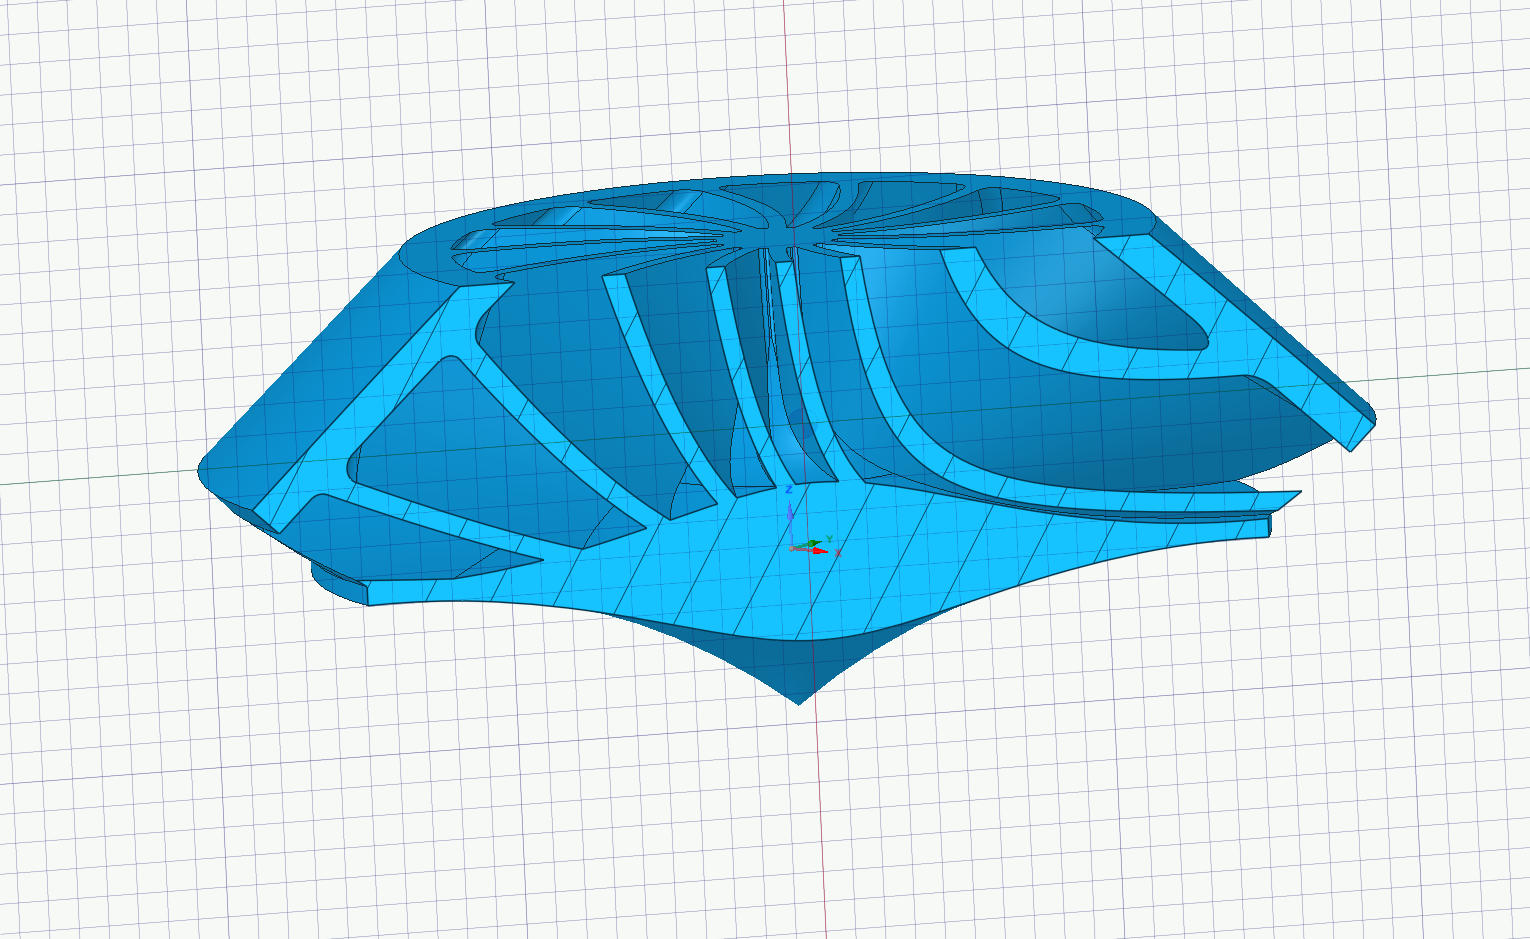Click the triad origin point
This screenshot has width=1530, height=939.
[x=792, y=548]
